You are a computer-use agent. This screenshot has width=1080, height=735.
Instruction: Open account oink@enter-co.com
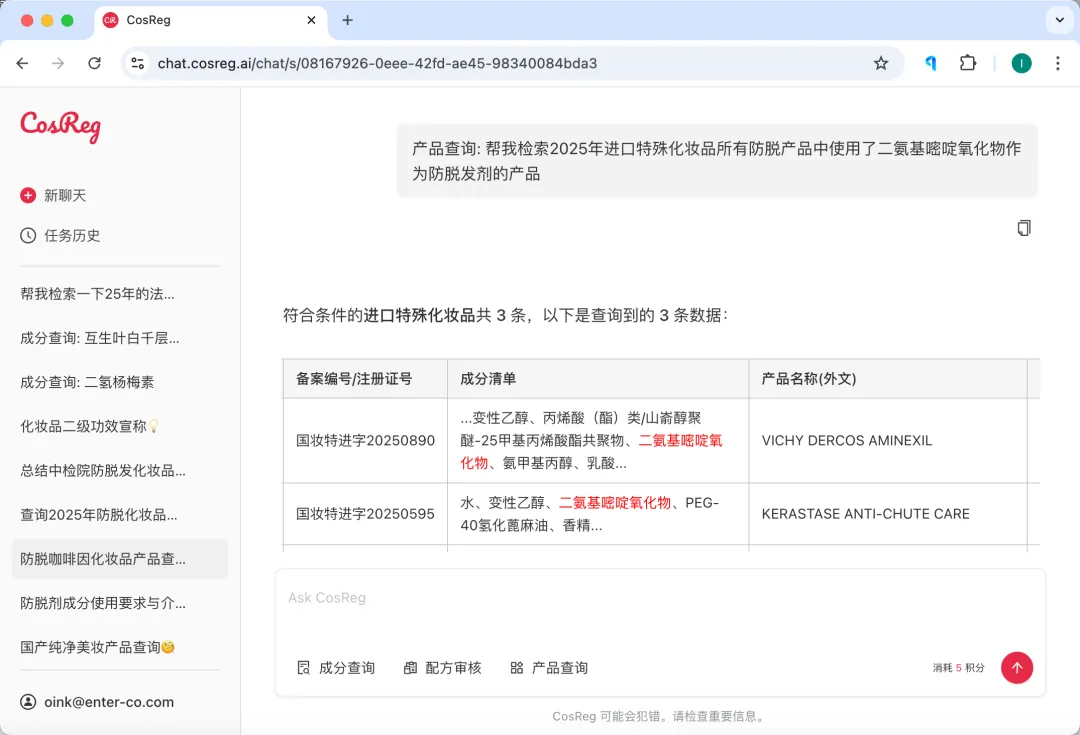tap(97, 702)
